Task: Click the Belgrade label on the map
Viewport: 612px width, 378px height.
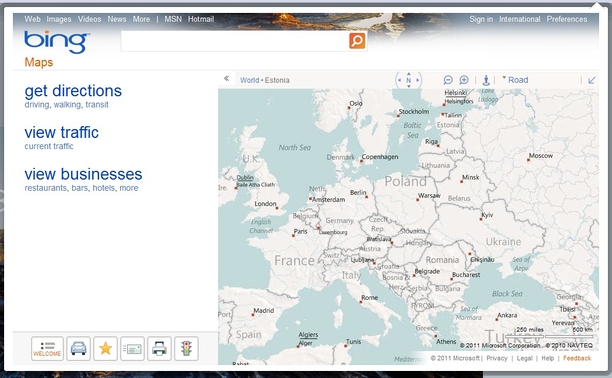Action: point(427,271)
